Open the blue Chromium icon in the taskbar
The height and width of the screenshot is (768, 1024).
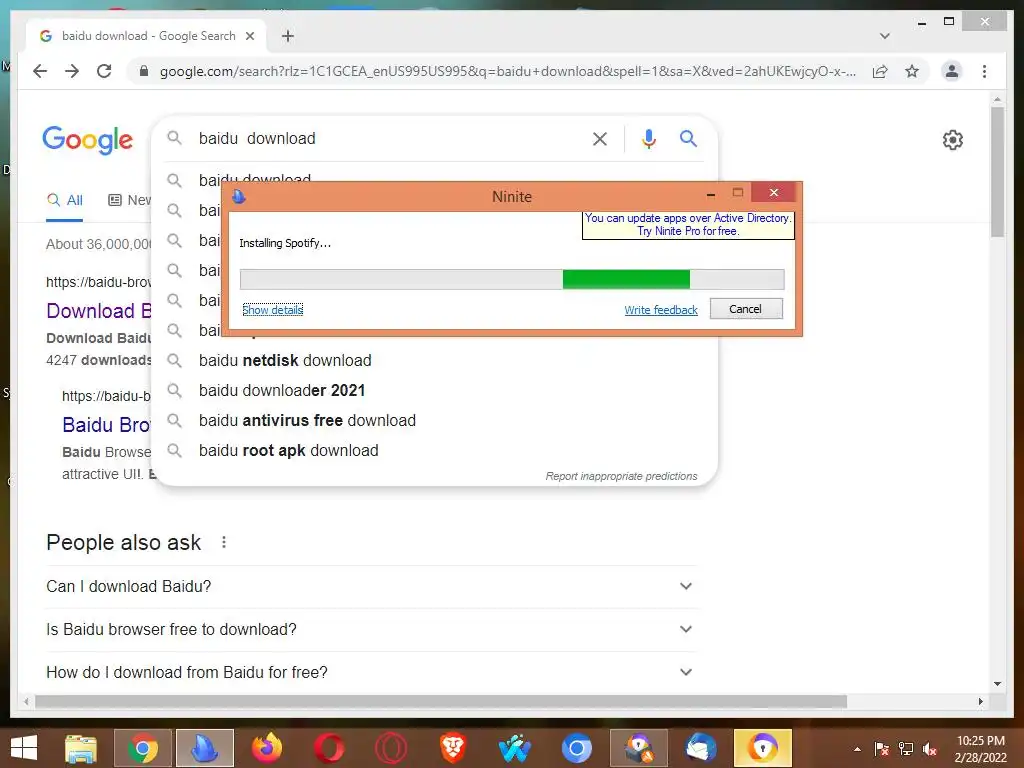(x=577, y=748)
